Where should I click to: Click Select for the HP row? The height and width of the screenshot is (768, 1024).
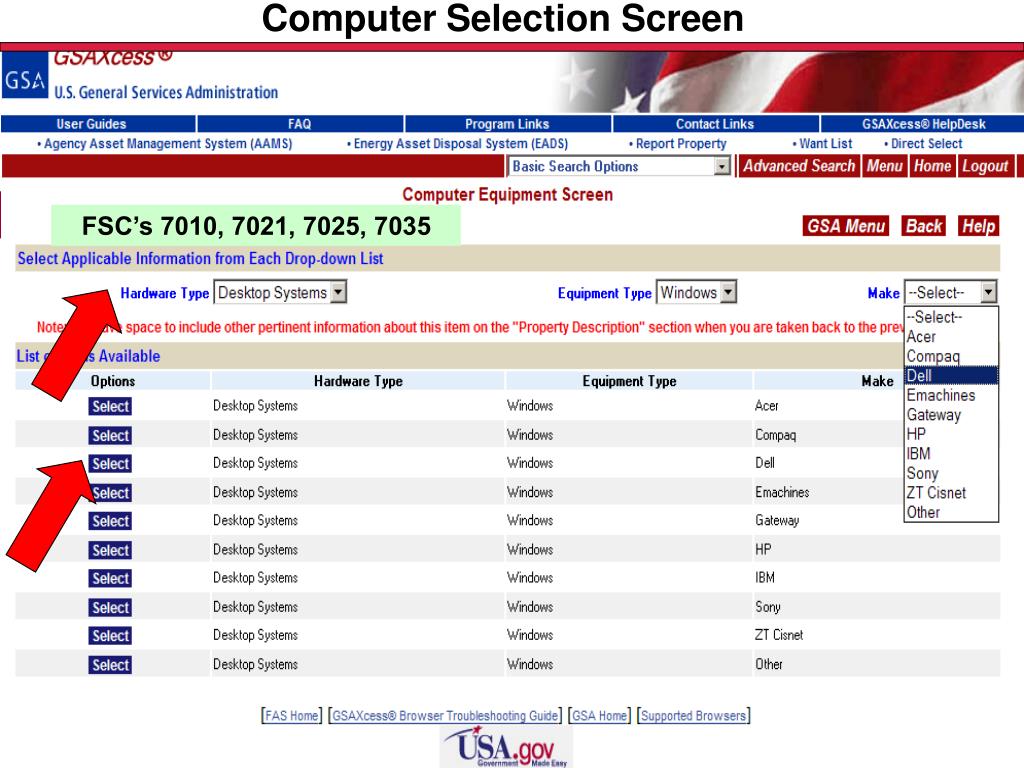(x=110, y=551)
